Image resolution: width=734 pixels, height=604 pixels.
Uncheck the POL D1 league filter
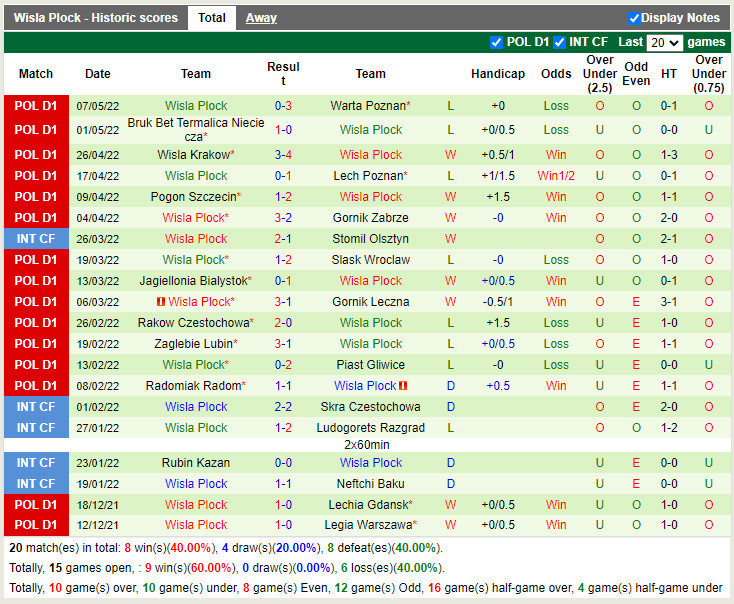click(496, 42)
